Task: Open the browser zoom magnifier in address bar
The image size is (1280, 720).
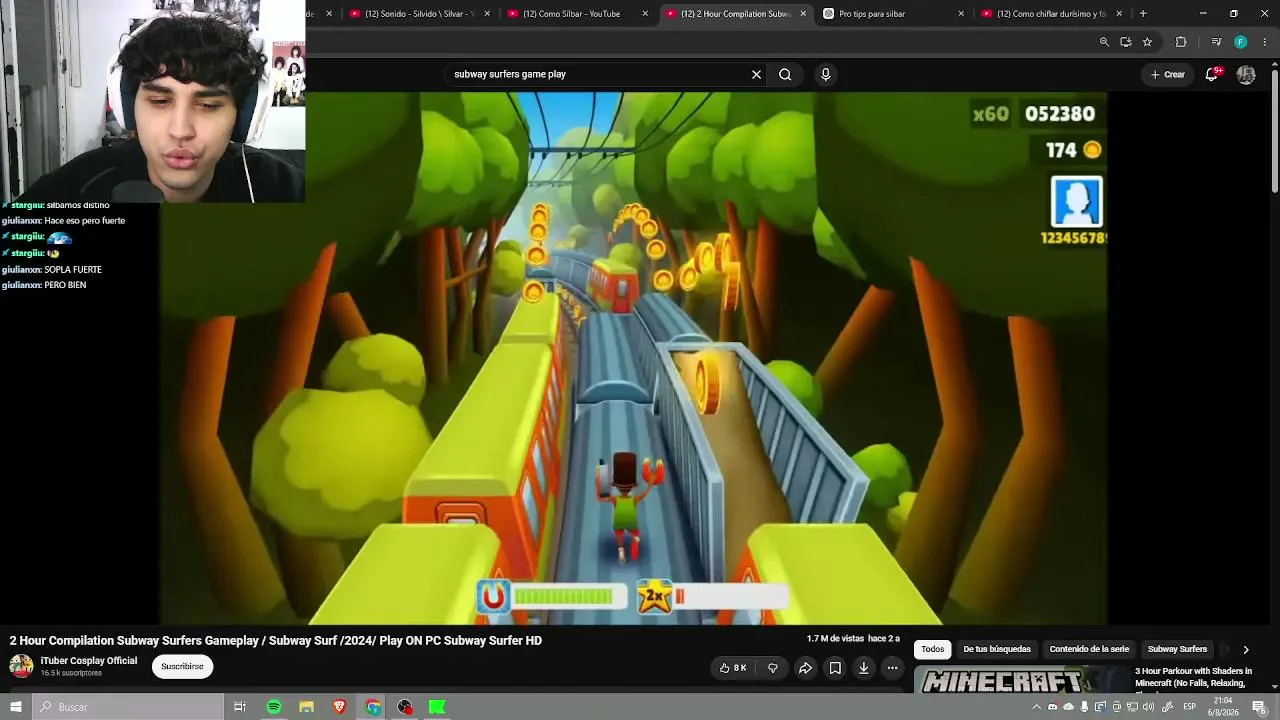Action: 1104,42
